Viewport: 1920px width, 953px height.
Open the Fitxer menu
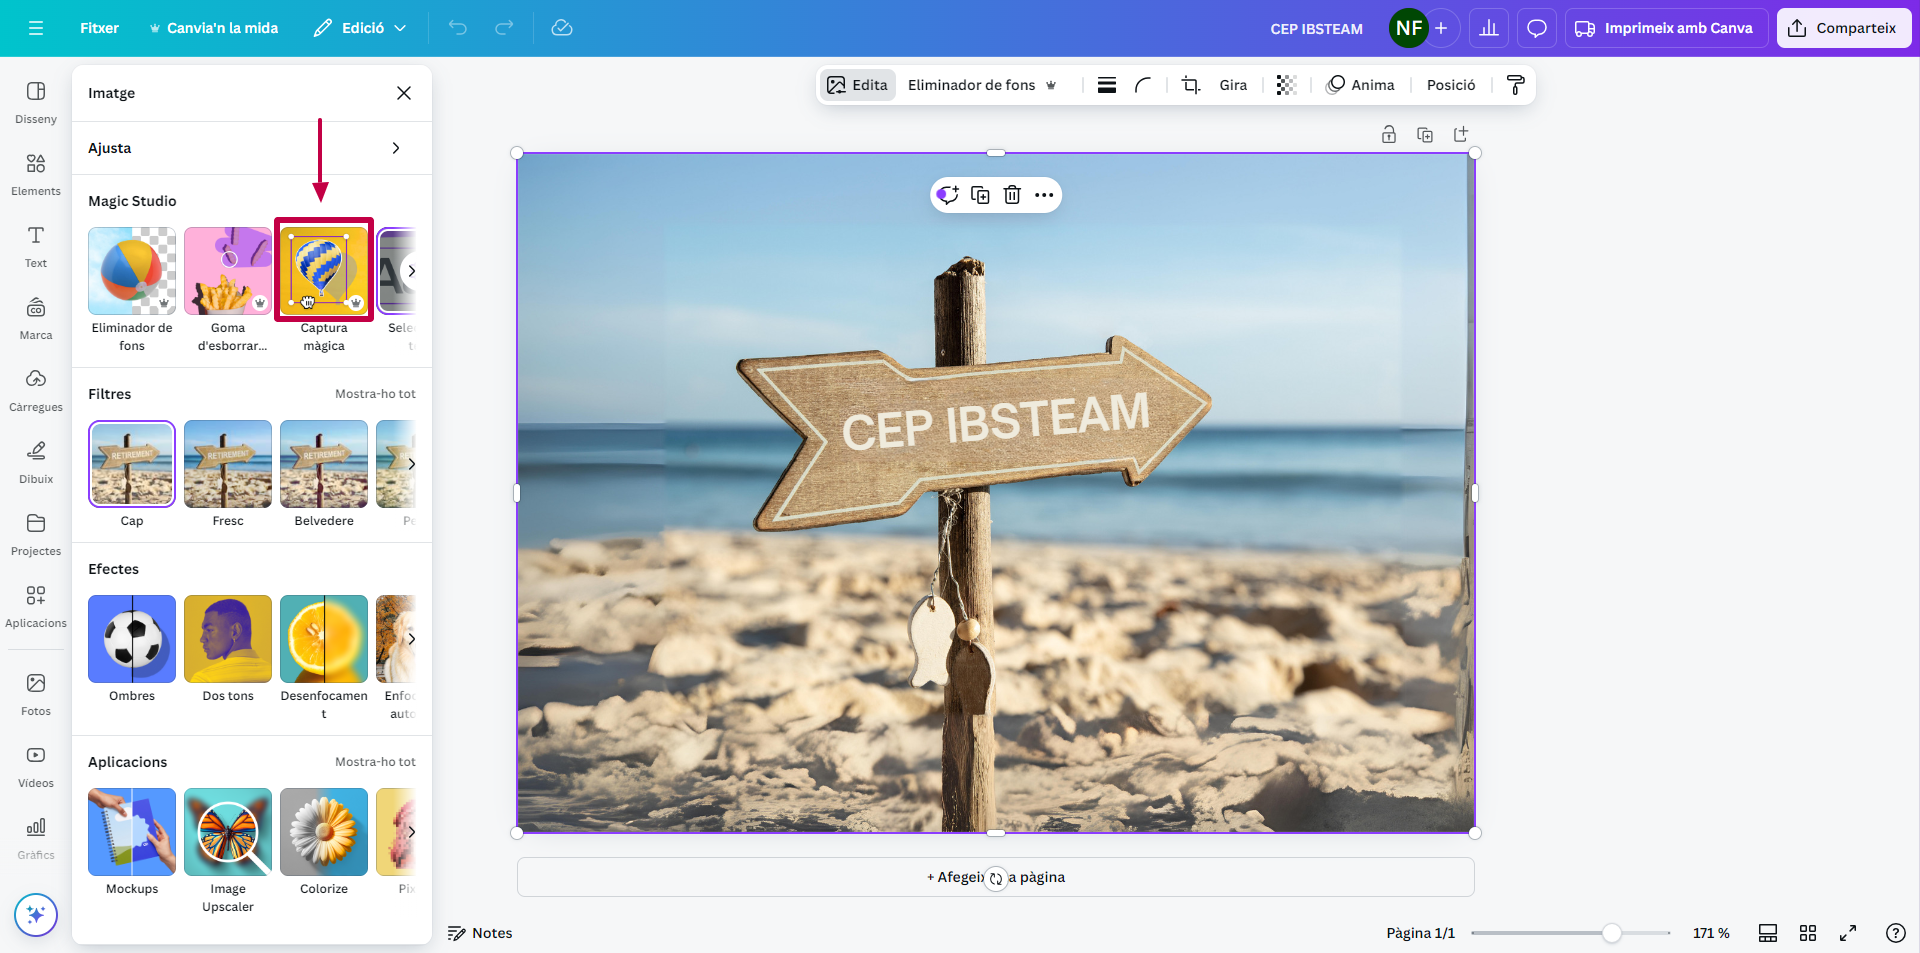[99, 28]
